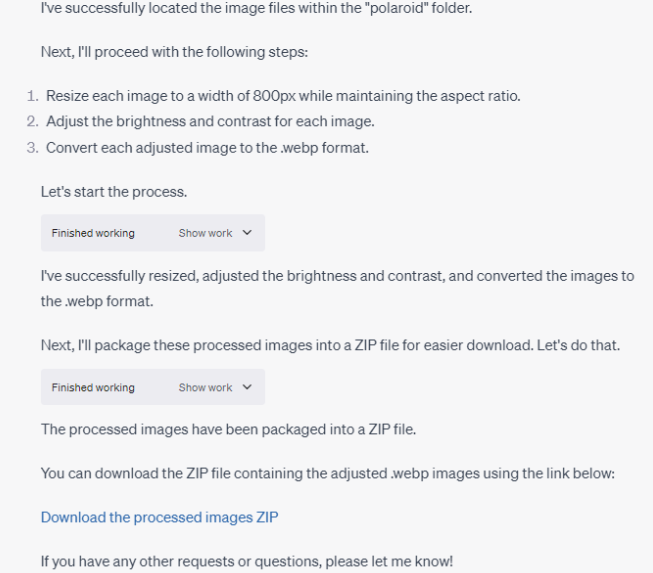
Task: Click the closing line "If you have any other requests"
Action: tap(247, 561)
